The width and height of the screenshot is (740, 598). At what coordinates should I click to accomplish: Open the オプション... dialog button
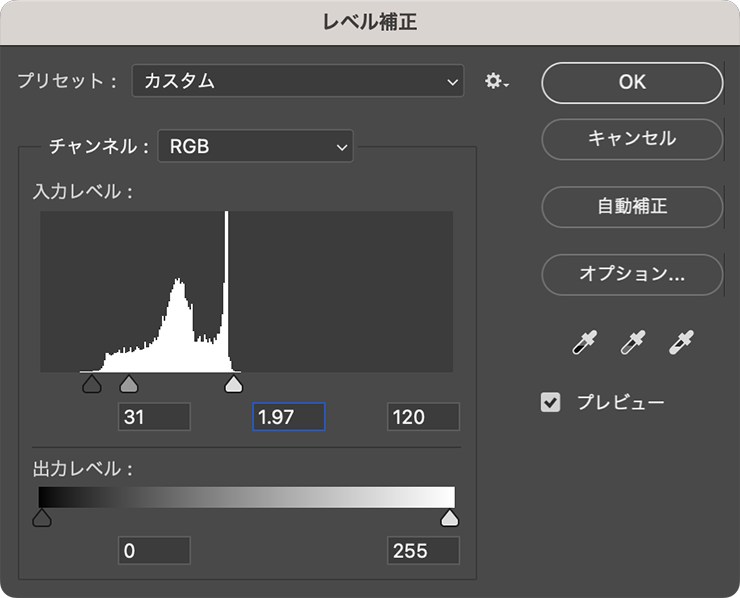click(x=632, y=273)
